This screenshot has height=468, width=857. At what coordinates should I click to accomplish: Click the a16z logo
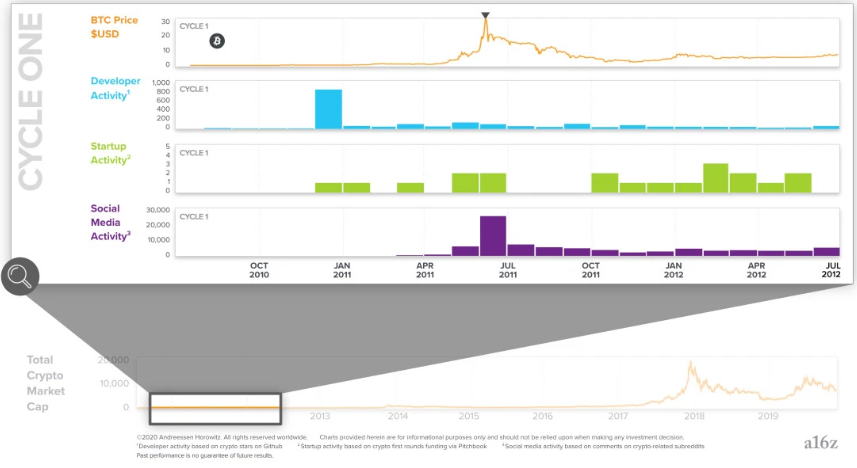821,441
